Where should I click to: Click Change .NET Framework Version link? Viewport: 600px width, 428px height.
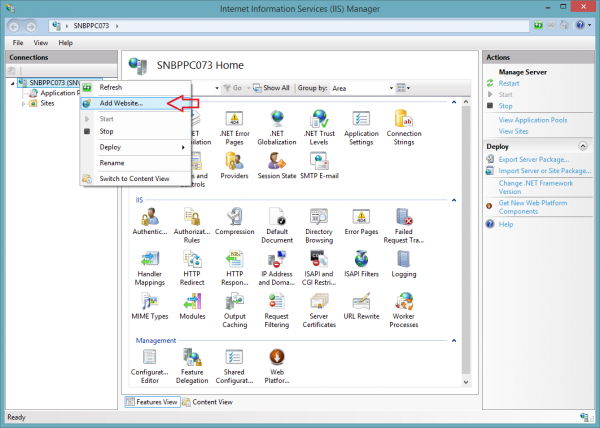click(535, 187)
